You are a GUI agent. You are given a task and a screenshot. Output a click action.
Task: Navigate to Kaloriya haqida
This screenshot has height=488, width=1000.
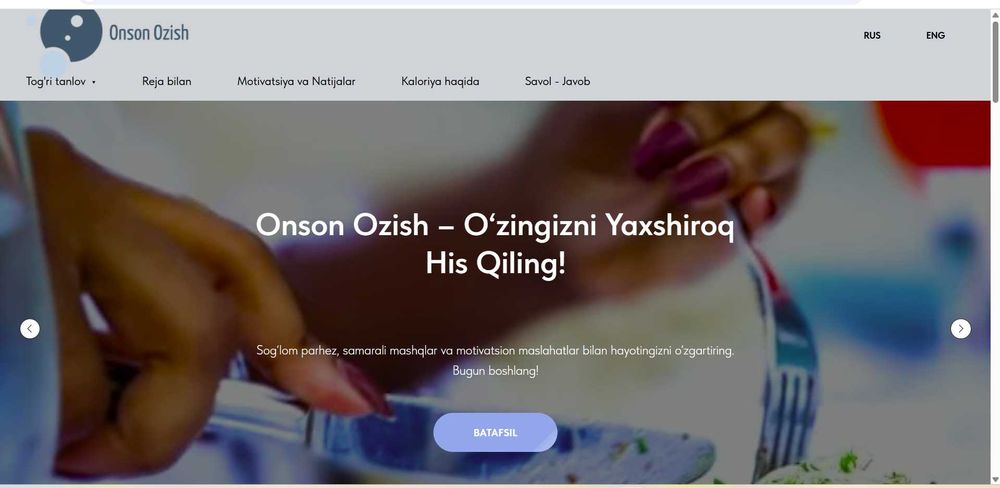coord(440,82)
